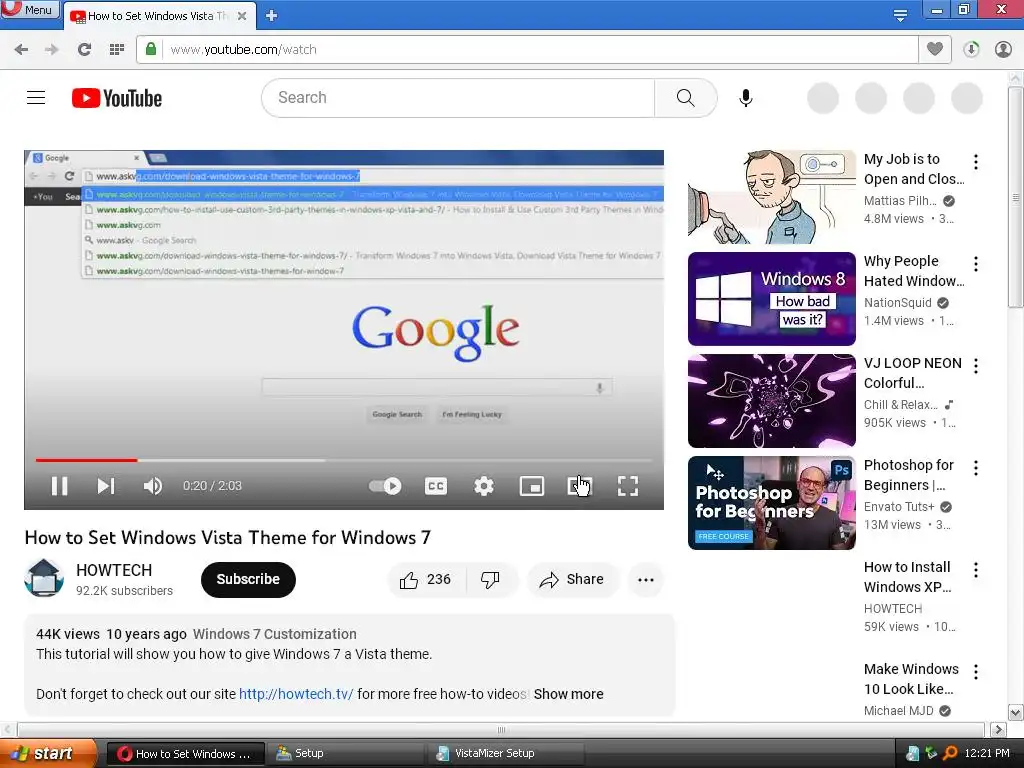Open options for How to Install Windows XP
The height and width of the screenshot is (768, 1024).
point(976,569)
